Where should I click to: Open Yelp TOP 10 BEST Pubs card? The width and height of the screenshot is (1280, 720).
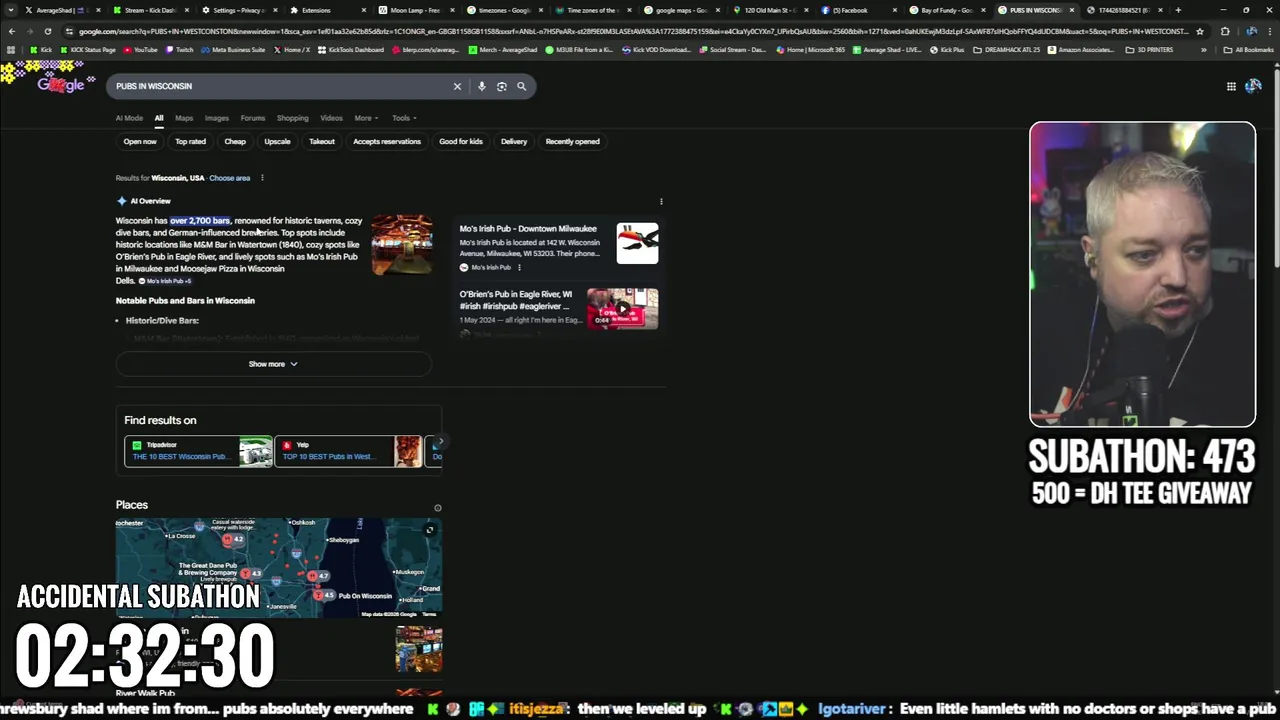coord(348,451)
